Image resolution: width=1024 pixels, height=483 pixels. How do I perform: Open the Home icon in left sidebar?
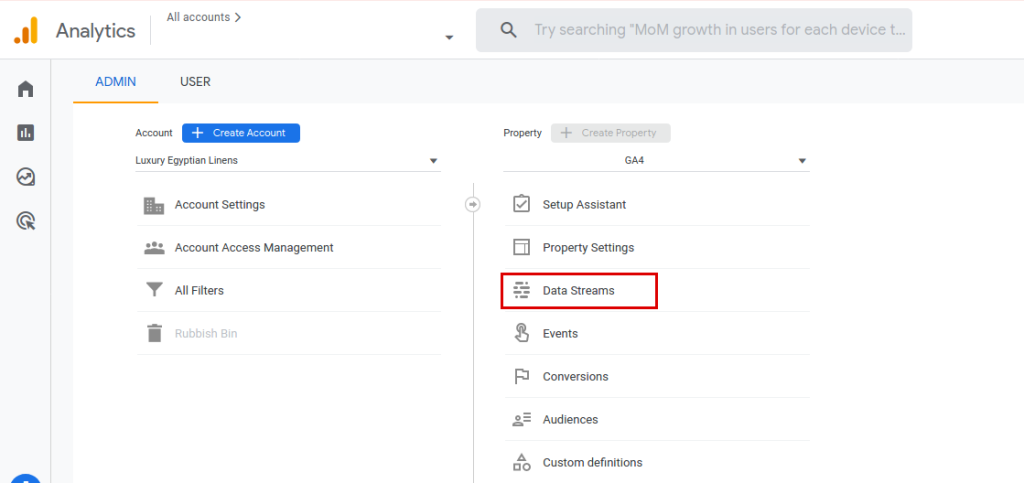click(x=26, y=89)
